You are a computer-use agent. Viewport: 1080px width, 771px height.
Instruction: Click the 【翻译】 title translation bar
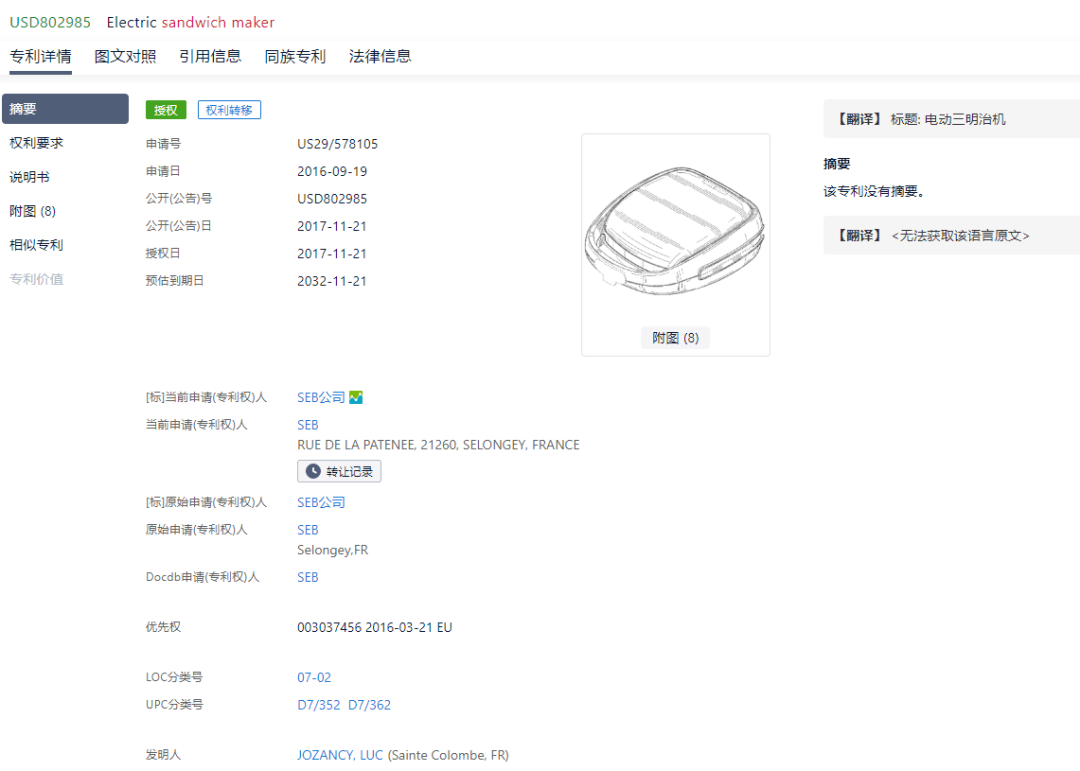click(950, 119)
